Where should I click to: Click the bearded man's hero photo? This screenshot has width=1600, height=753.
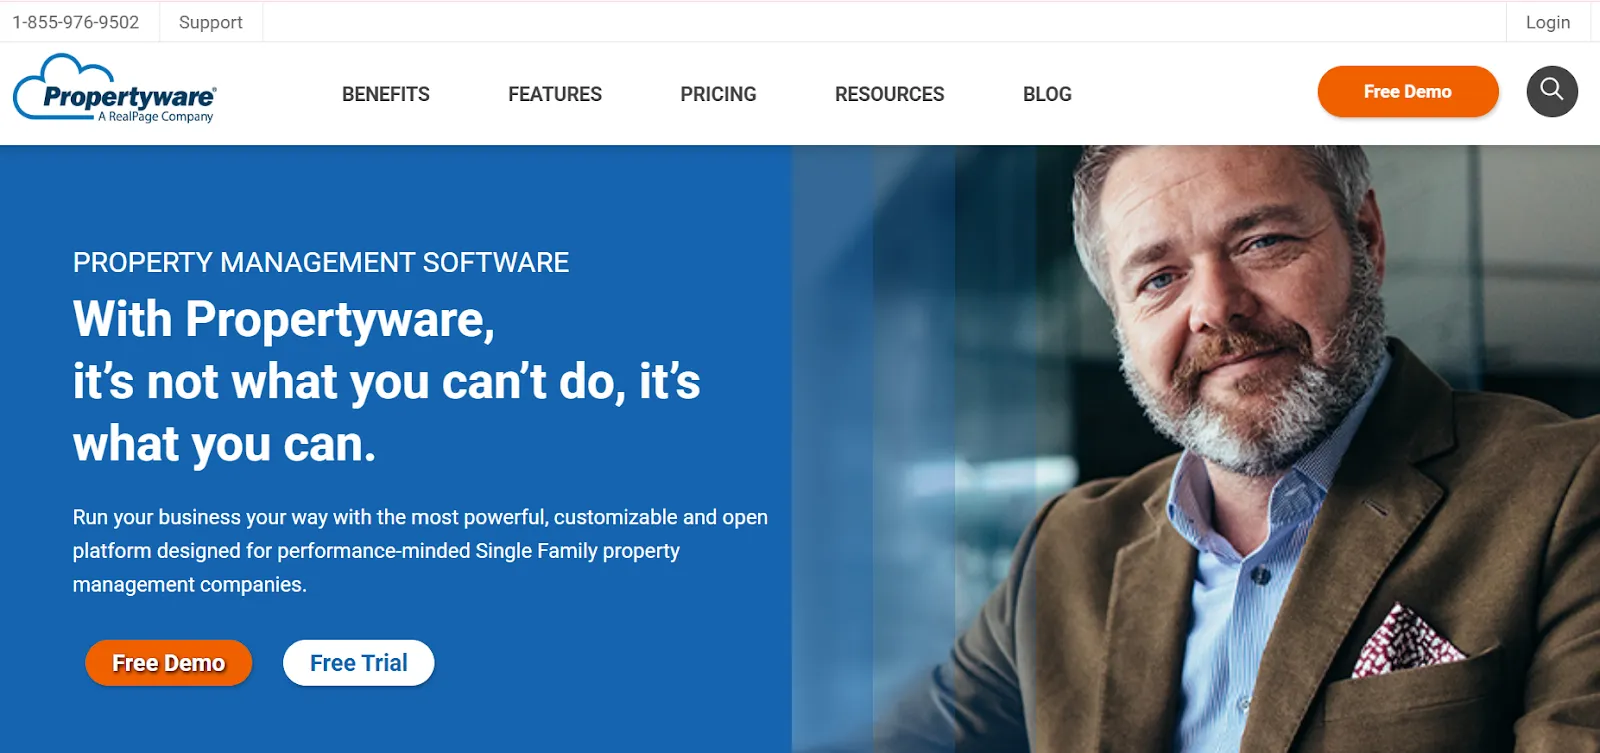tap(1196, 449)
